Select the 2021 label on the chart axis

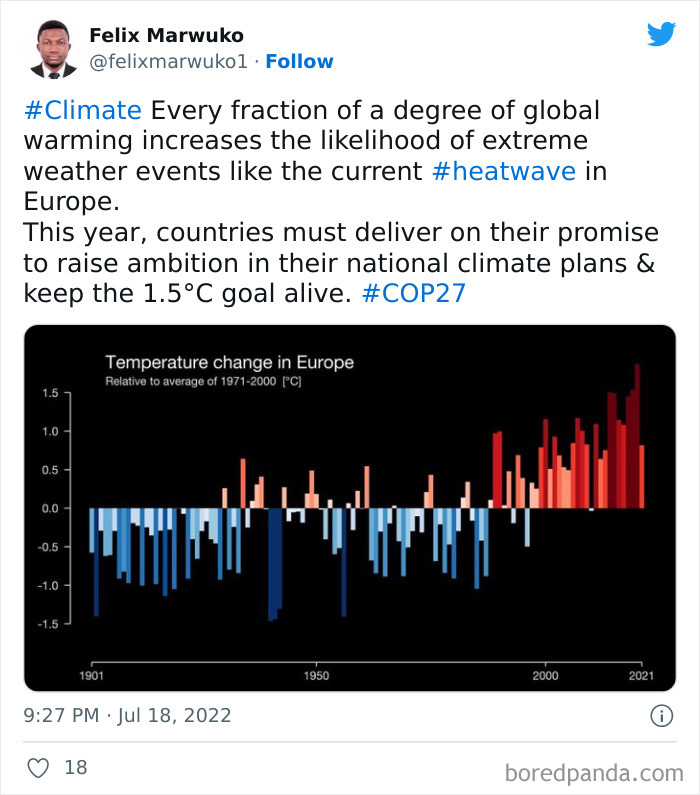640,676
